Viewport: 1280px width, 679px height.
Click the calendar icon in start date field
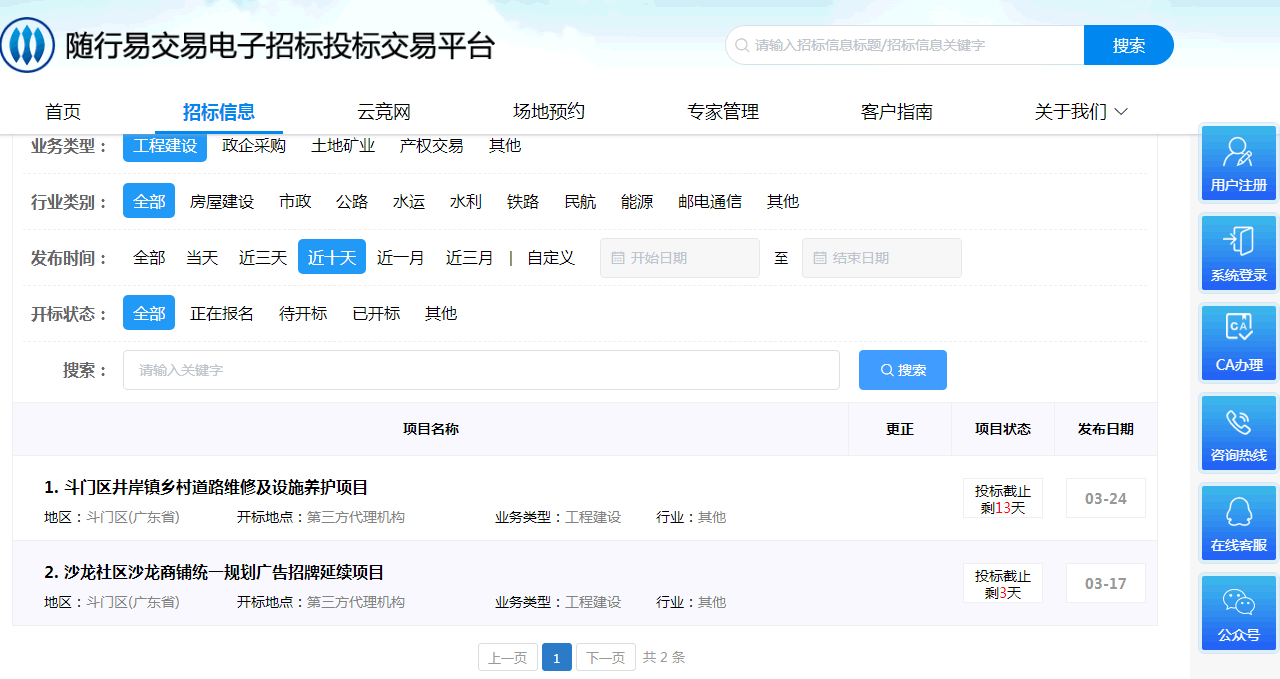coord(617,258)
